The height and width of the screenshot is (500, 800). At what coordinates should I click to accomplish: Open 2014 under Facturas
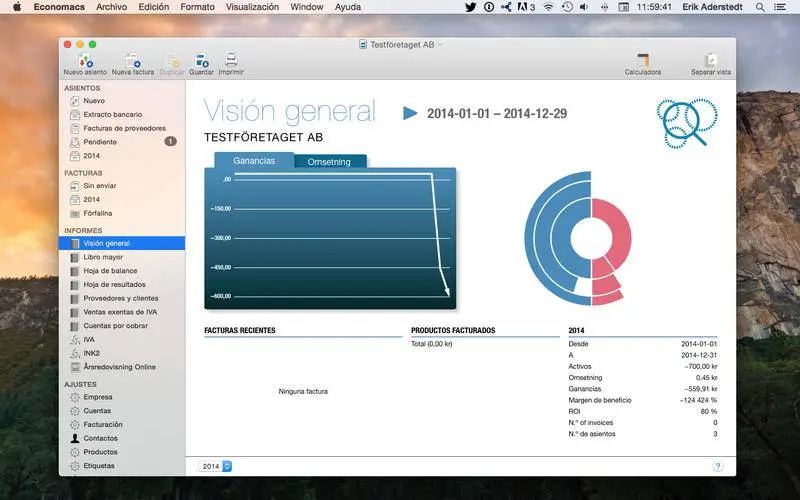pyautogui.click(x=92, y=199)
